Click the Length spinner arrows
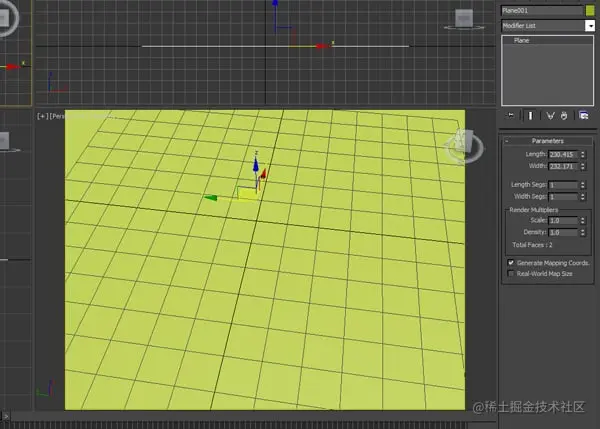This screenshot has width=600, height=429. tap(582, 154)
